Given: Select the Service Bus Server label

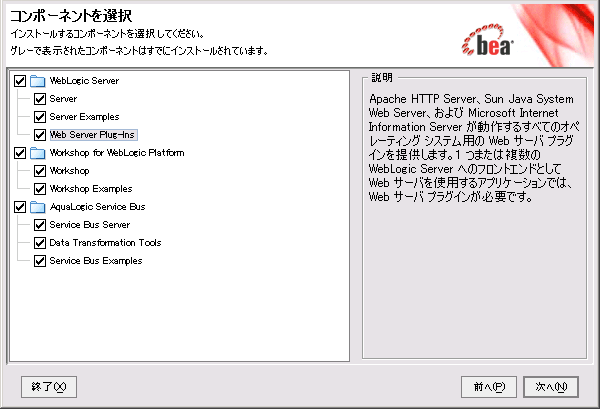Looking at the screenshot, I should pyautogui.click(x=90, y=225).
